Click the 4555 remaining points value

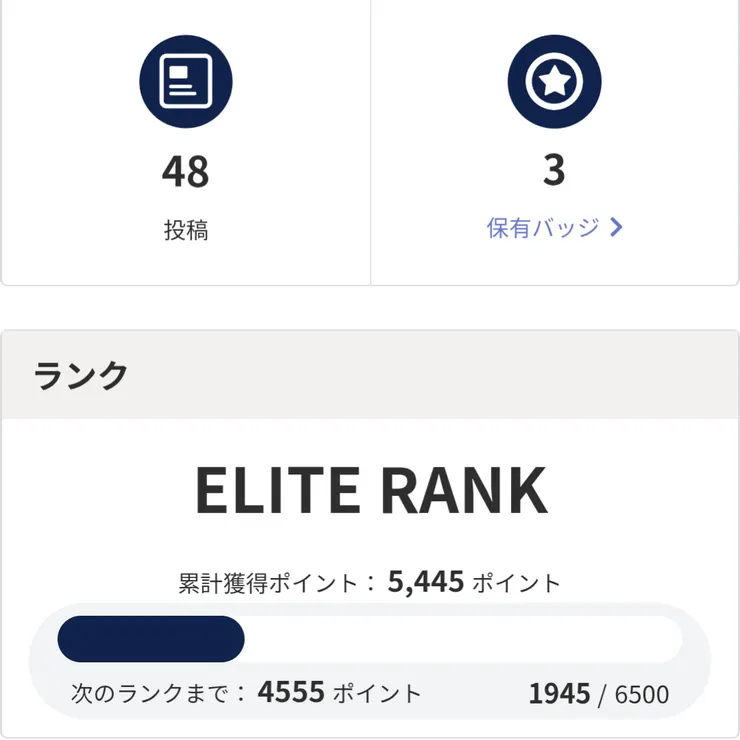[291, 693]
